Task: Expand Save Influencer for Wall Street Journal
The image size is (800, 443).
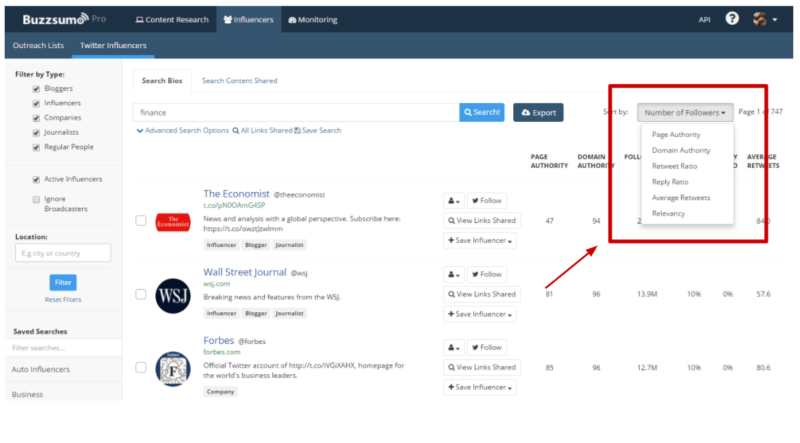Action: pyautogui.click(x=480, y=314)
